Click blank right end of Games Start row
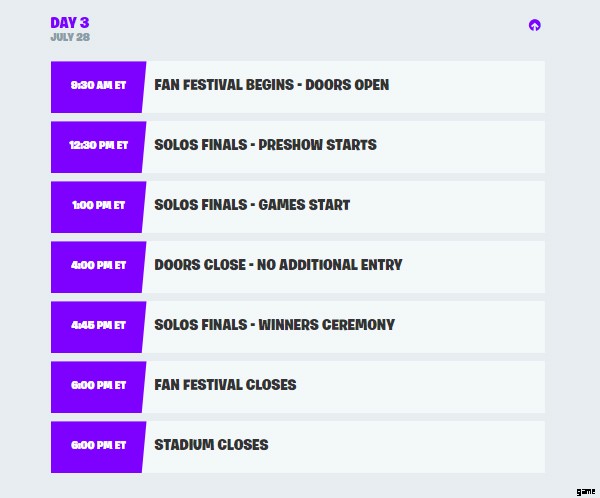 coord(480,206)
